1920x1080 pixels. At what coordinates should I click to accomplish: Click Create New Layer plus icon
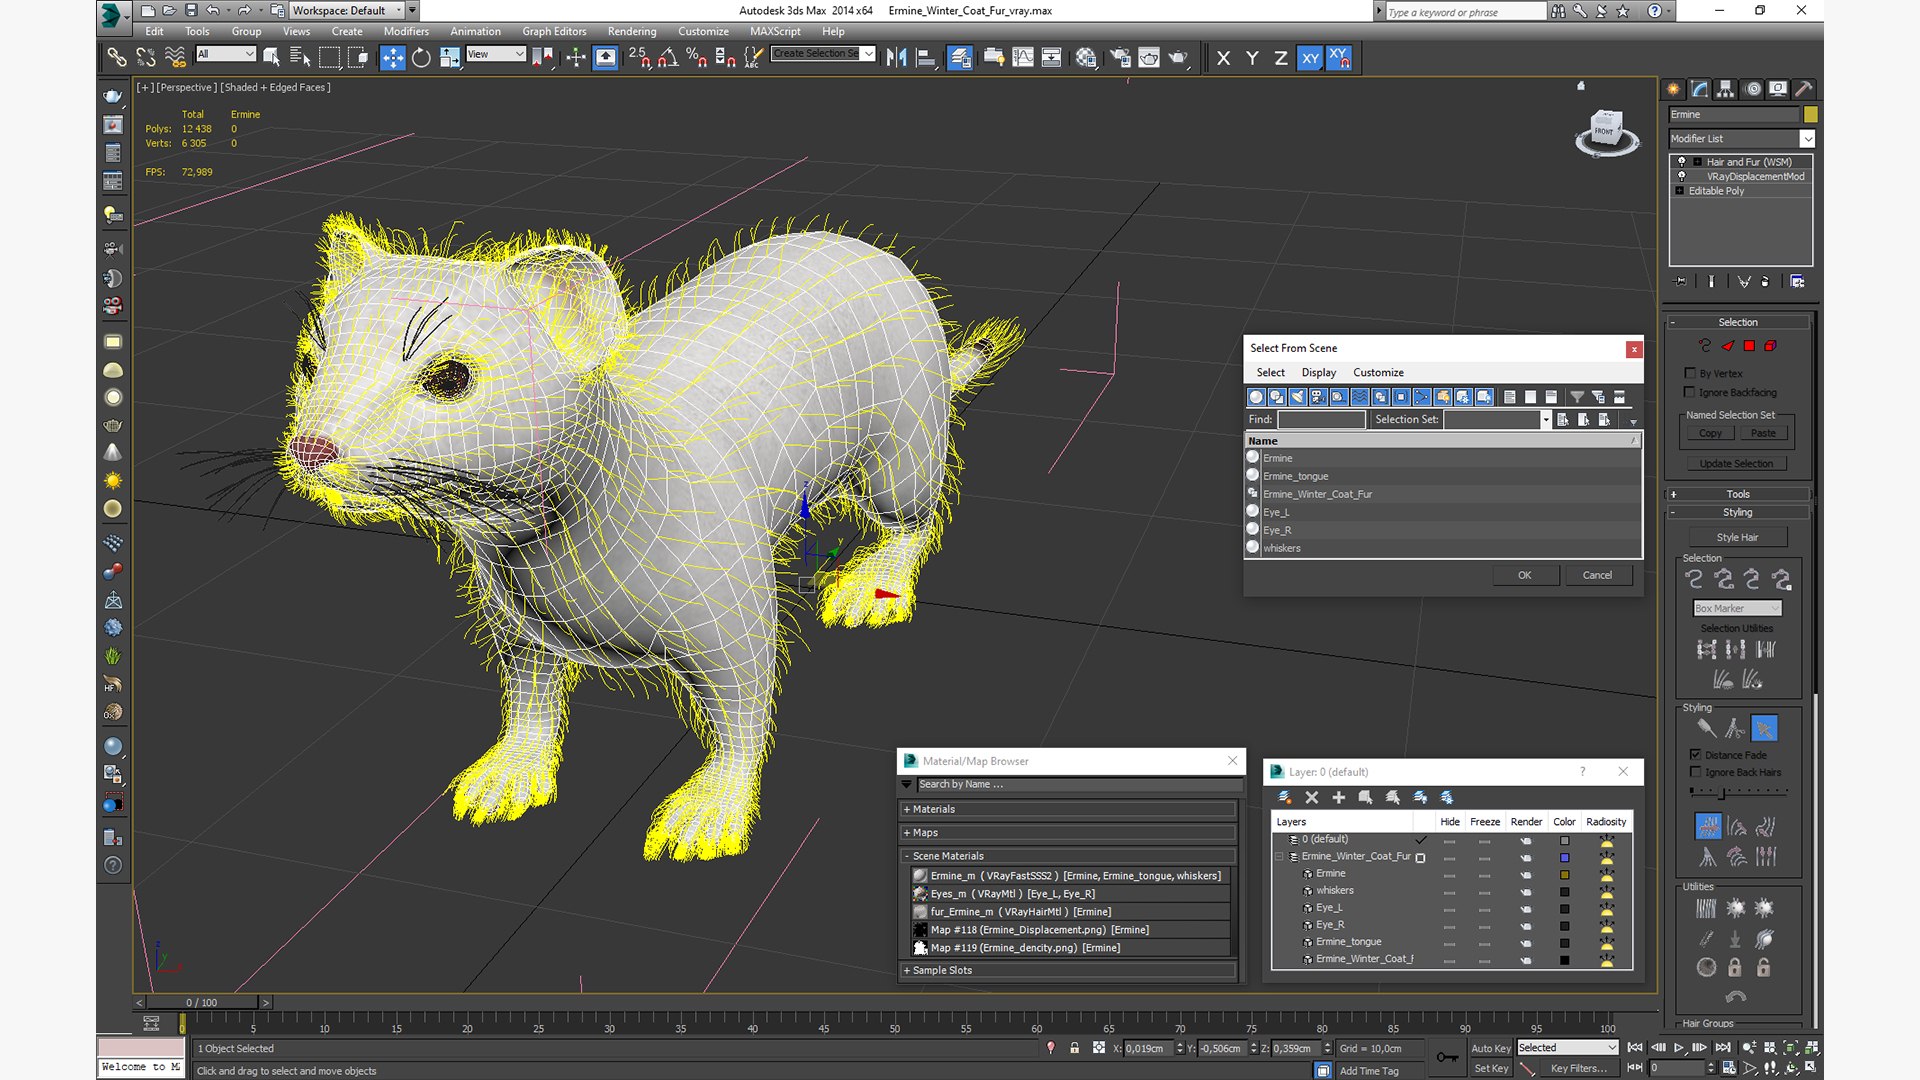click(x=1338, y=797)
